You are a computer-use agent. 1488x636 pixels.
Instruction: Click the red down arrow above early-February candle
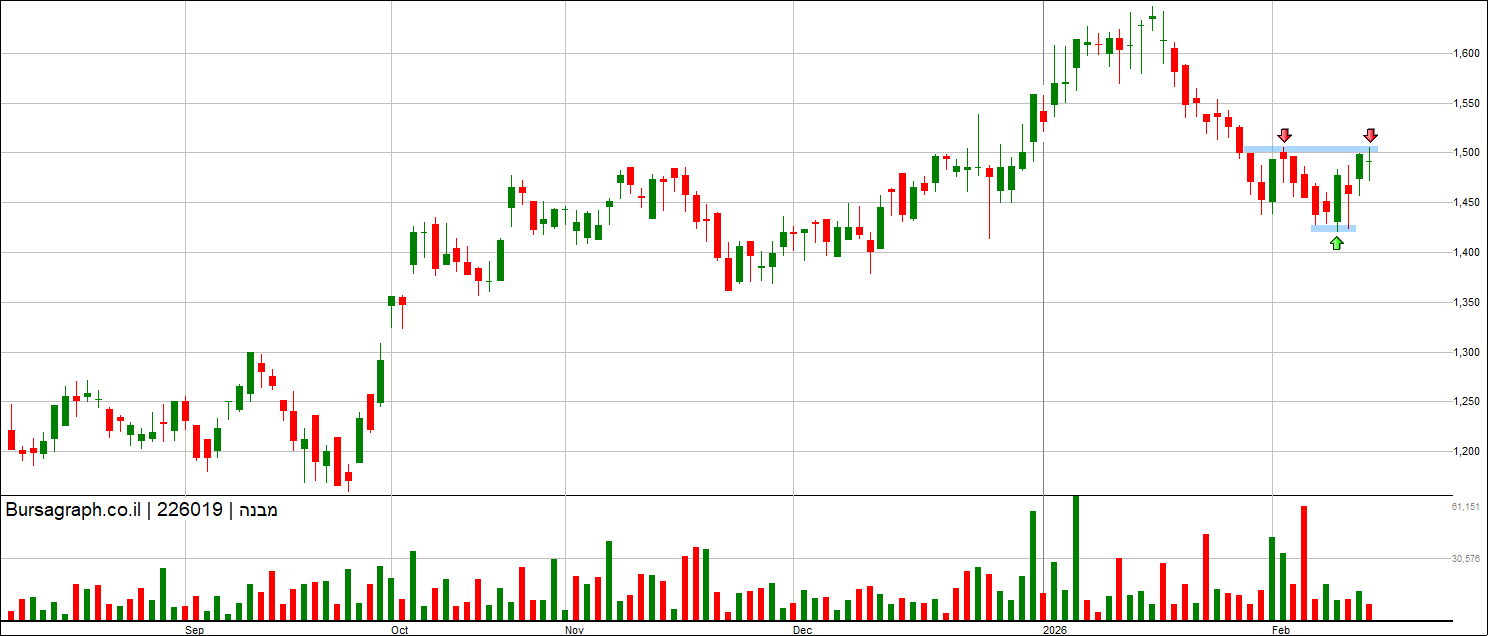(1285, 135)
